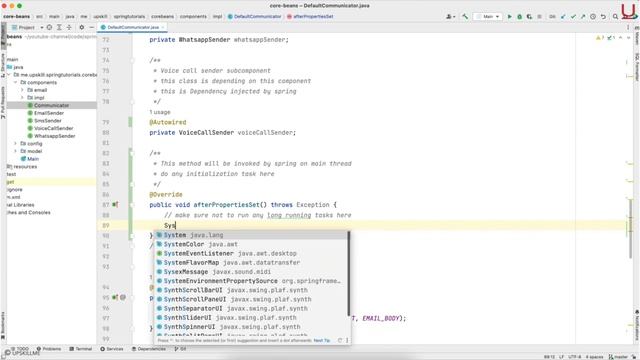The width and height of the screenshot is (640, 360).
Task: Commit changes with green checkmark icon
Action: [x=573, y=17]
